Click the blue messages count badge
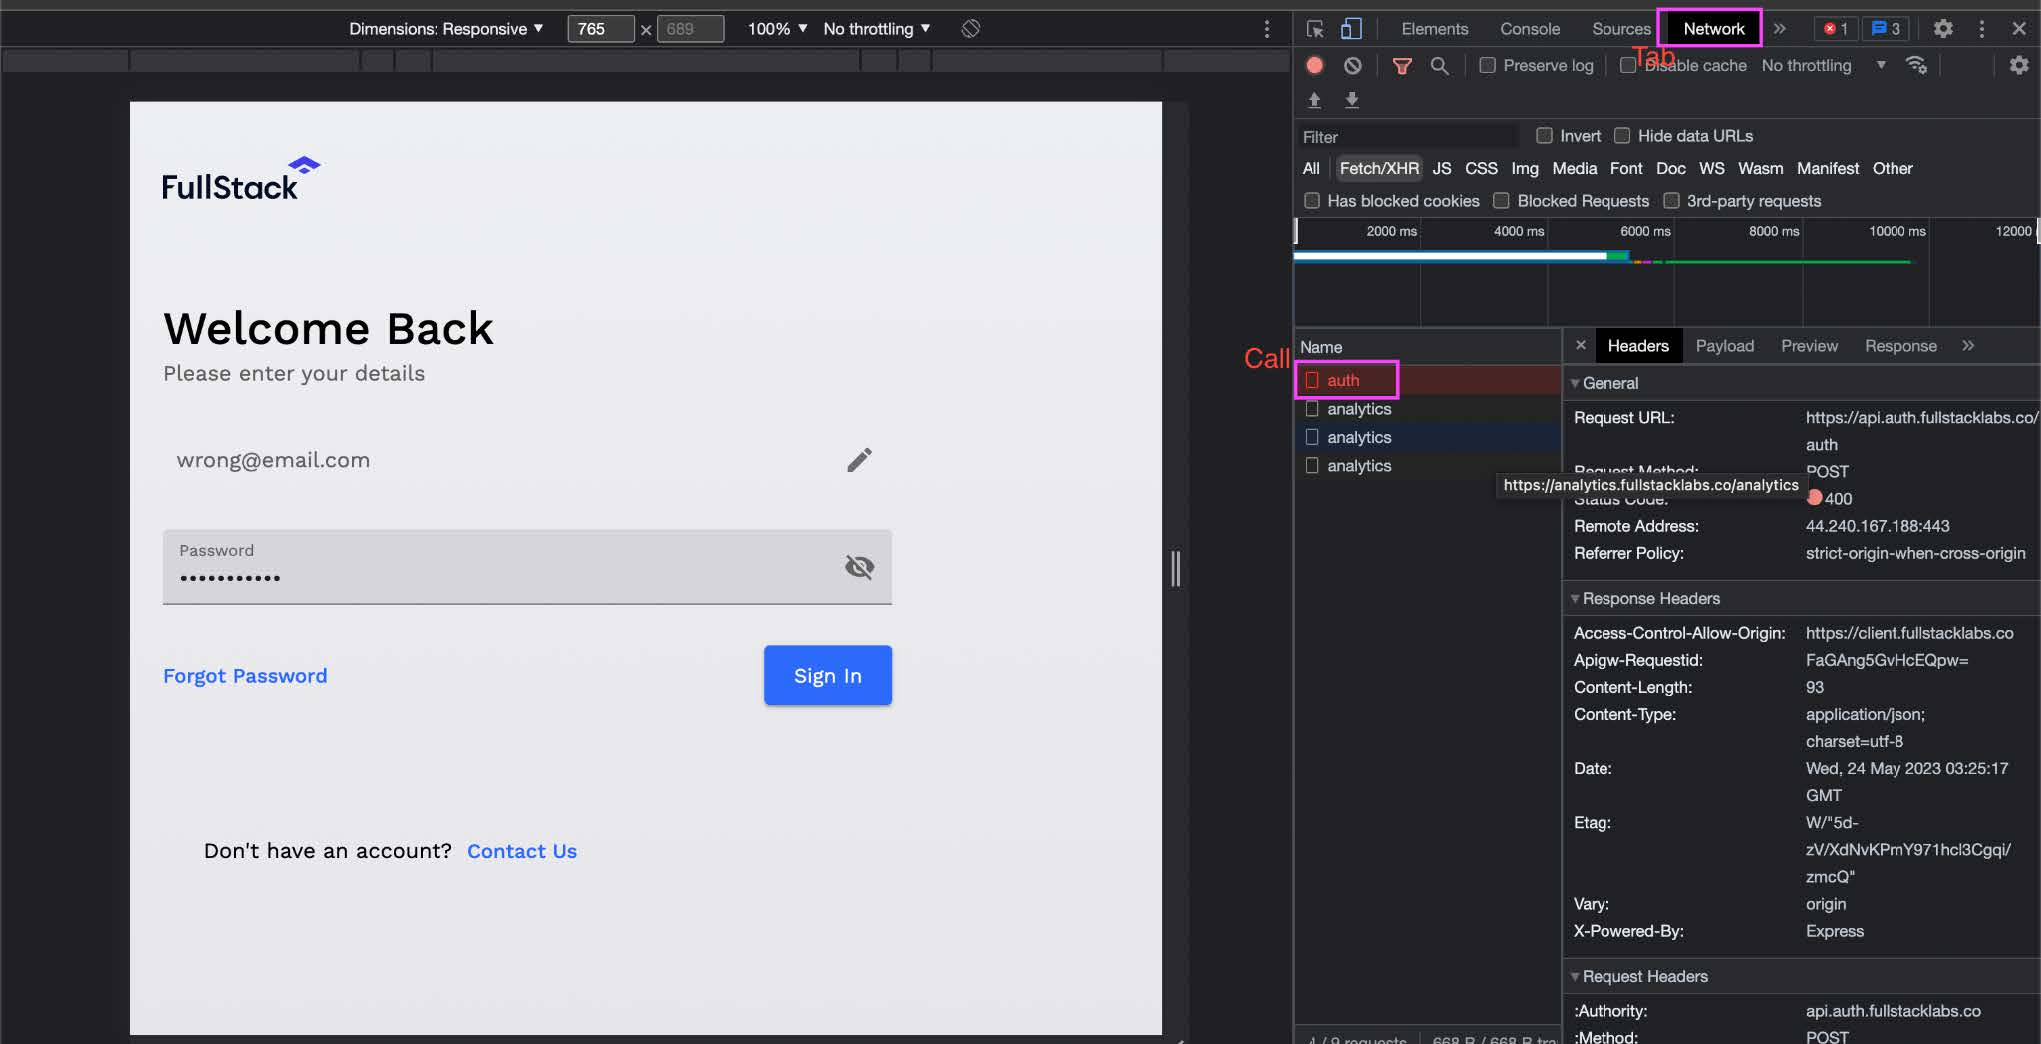Image resolution: width=2041 pixels, height=1044 pixels. 1885,29
